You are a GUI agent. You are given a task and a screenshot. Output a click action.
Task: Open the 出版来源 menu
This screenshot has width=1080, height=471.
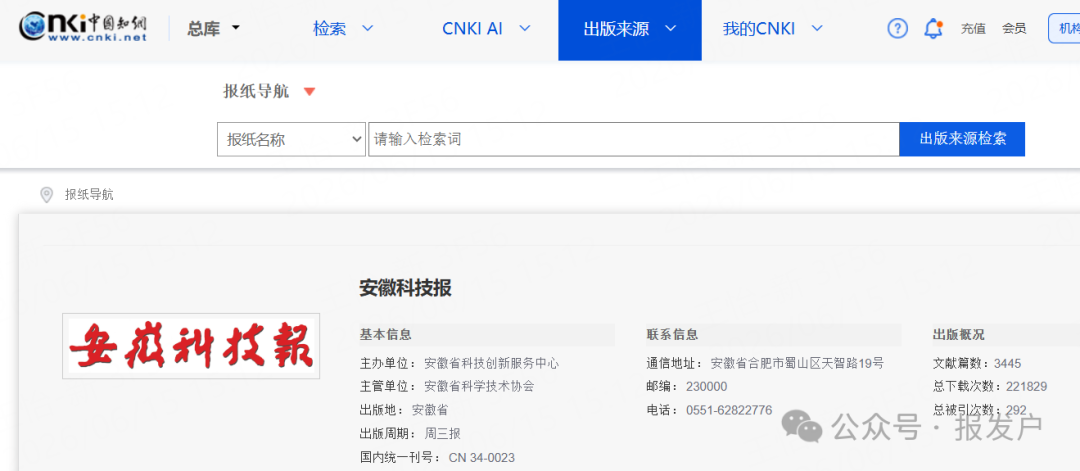pyautogui.click(x=630, y=30)
